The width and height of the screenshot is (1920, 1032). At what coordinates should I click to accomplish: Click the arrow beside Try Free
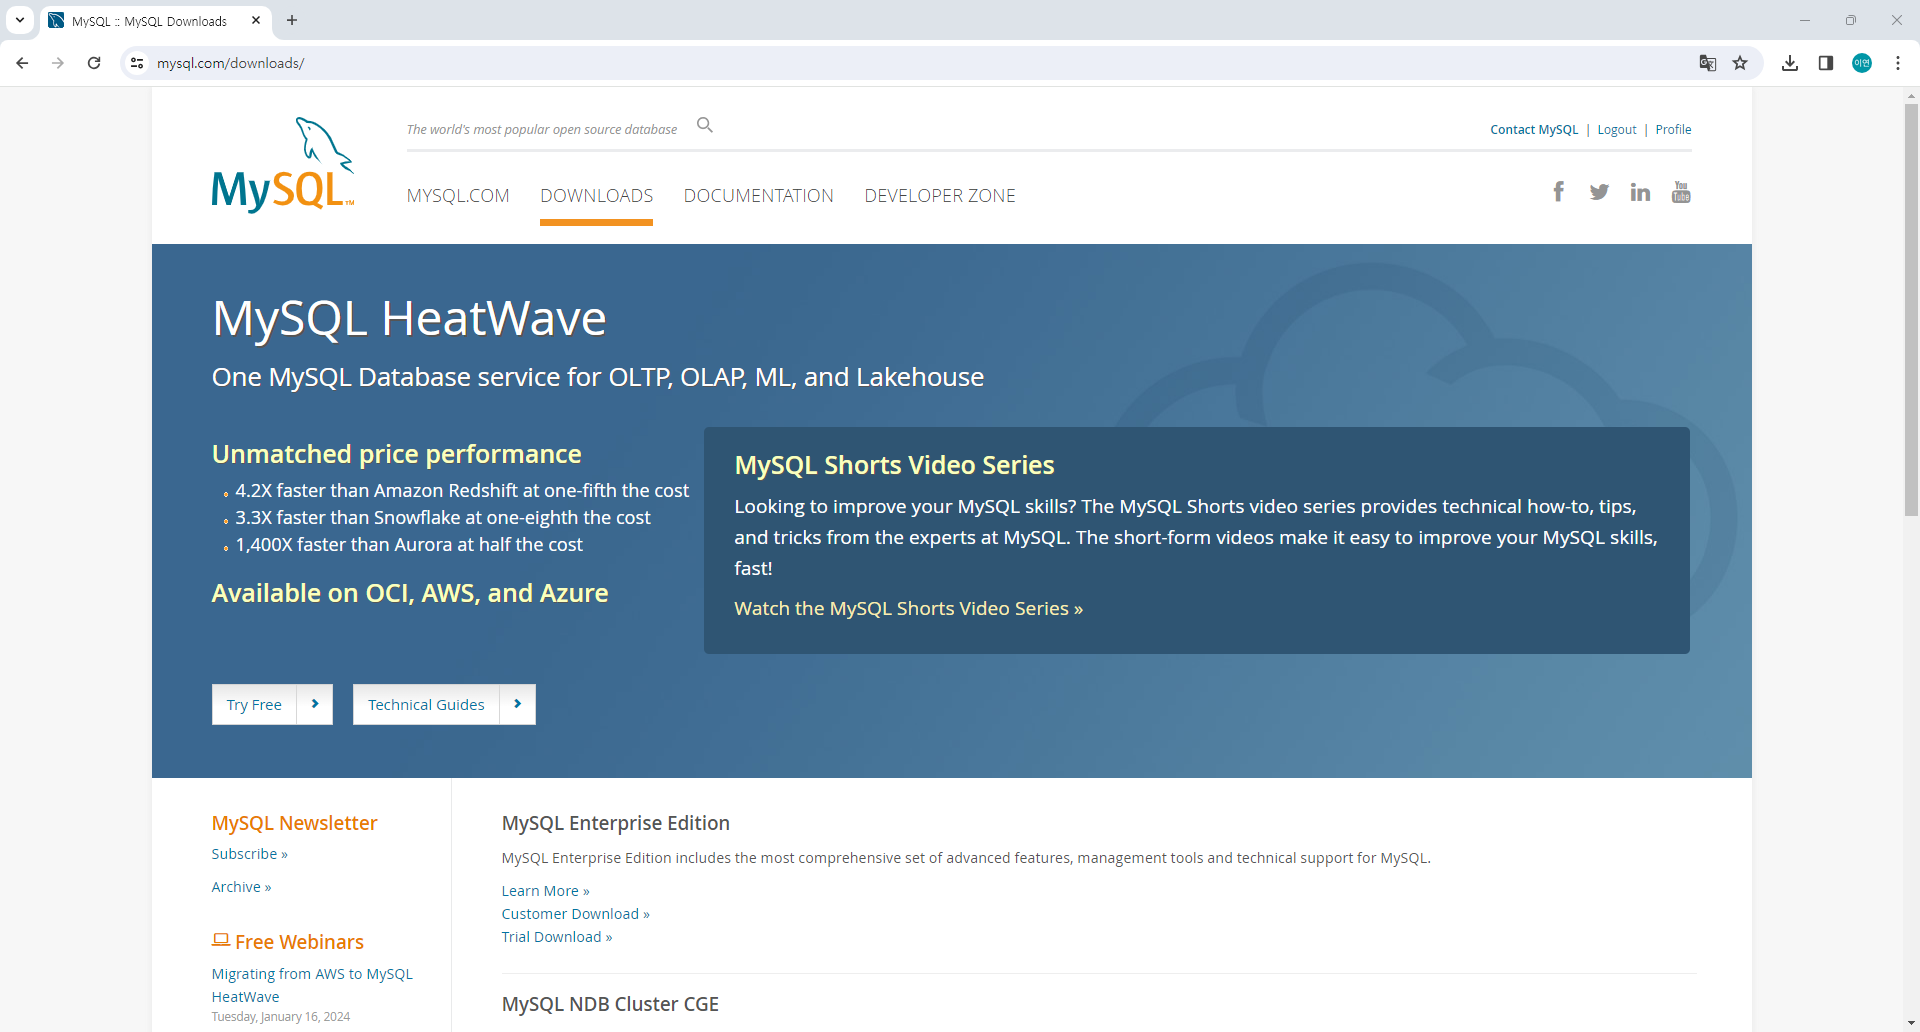coord(315,705)
